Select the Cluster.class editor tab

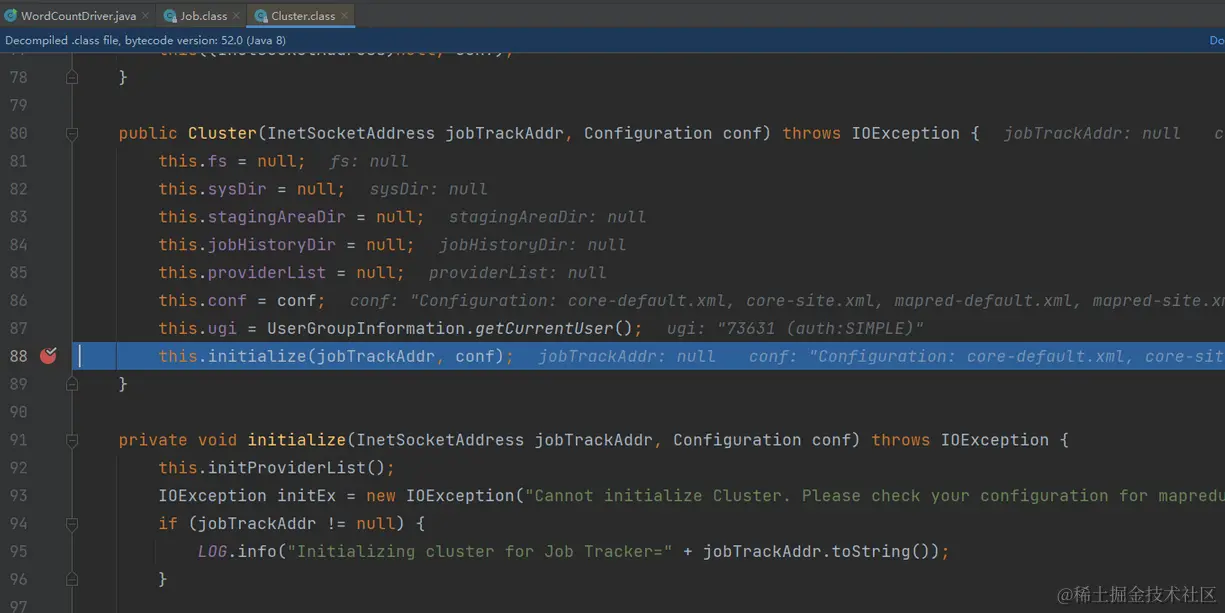(302, 15)
